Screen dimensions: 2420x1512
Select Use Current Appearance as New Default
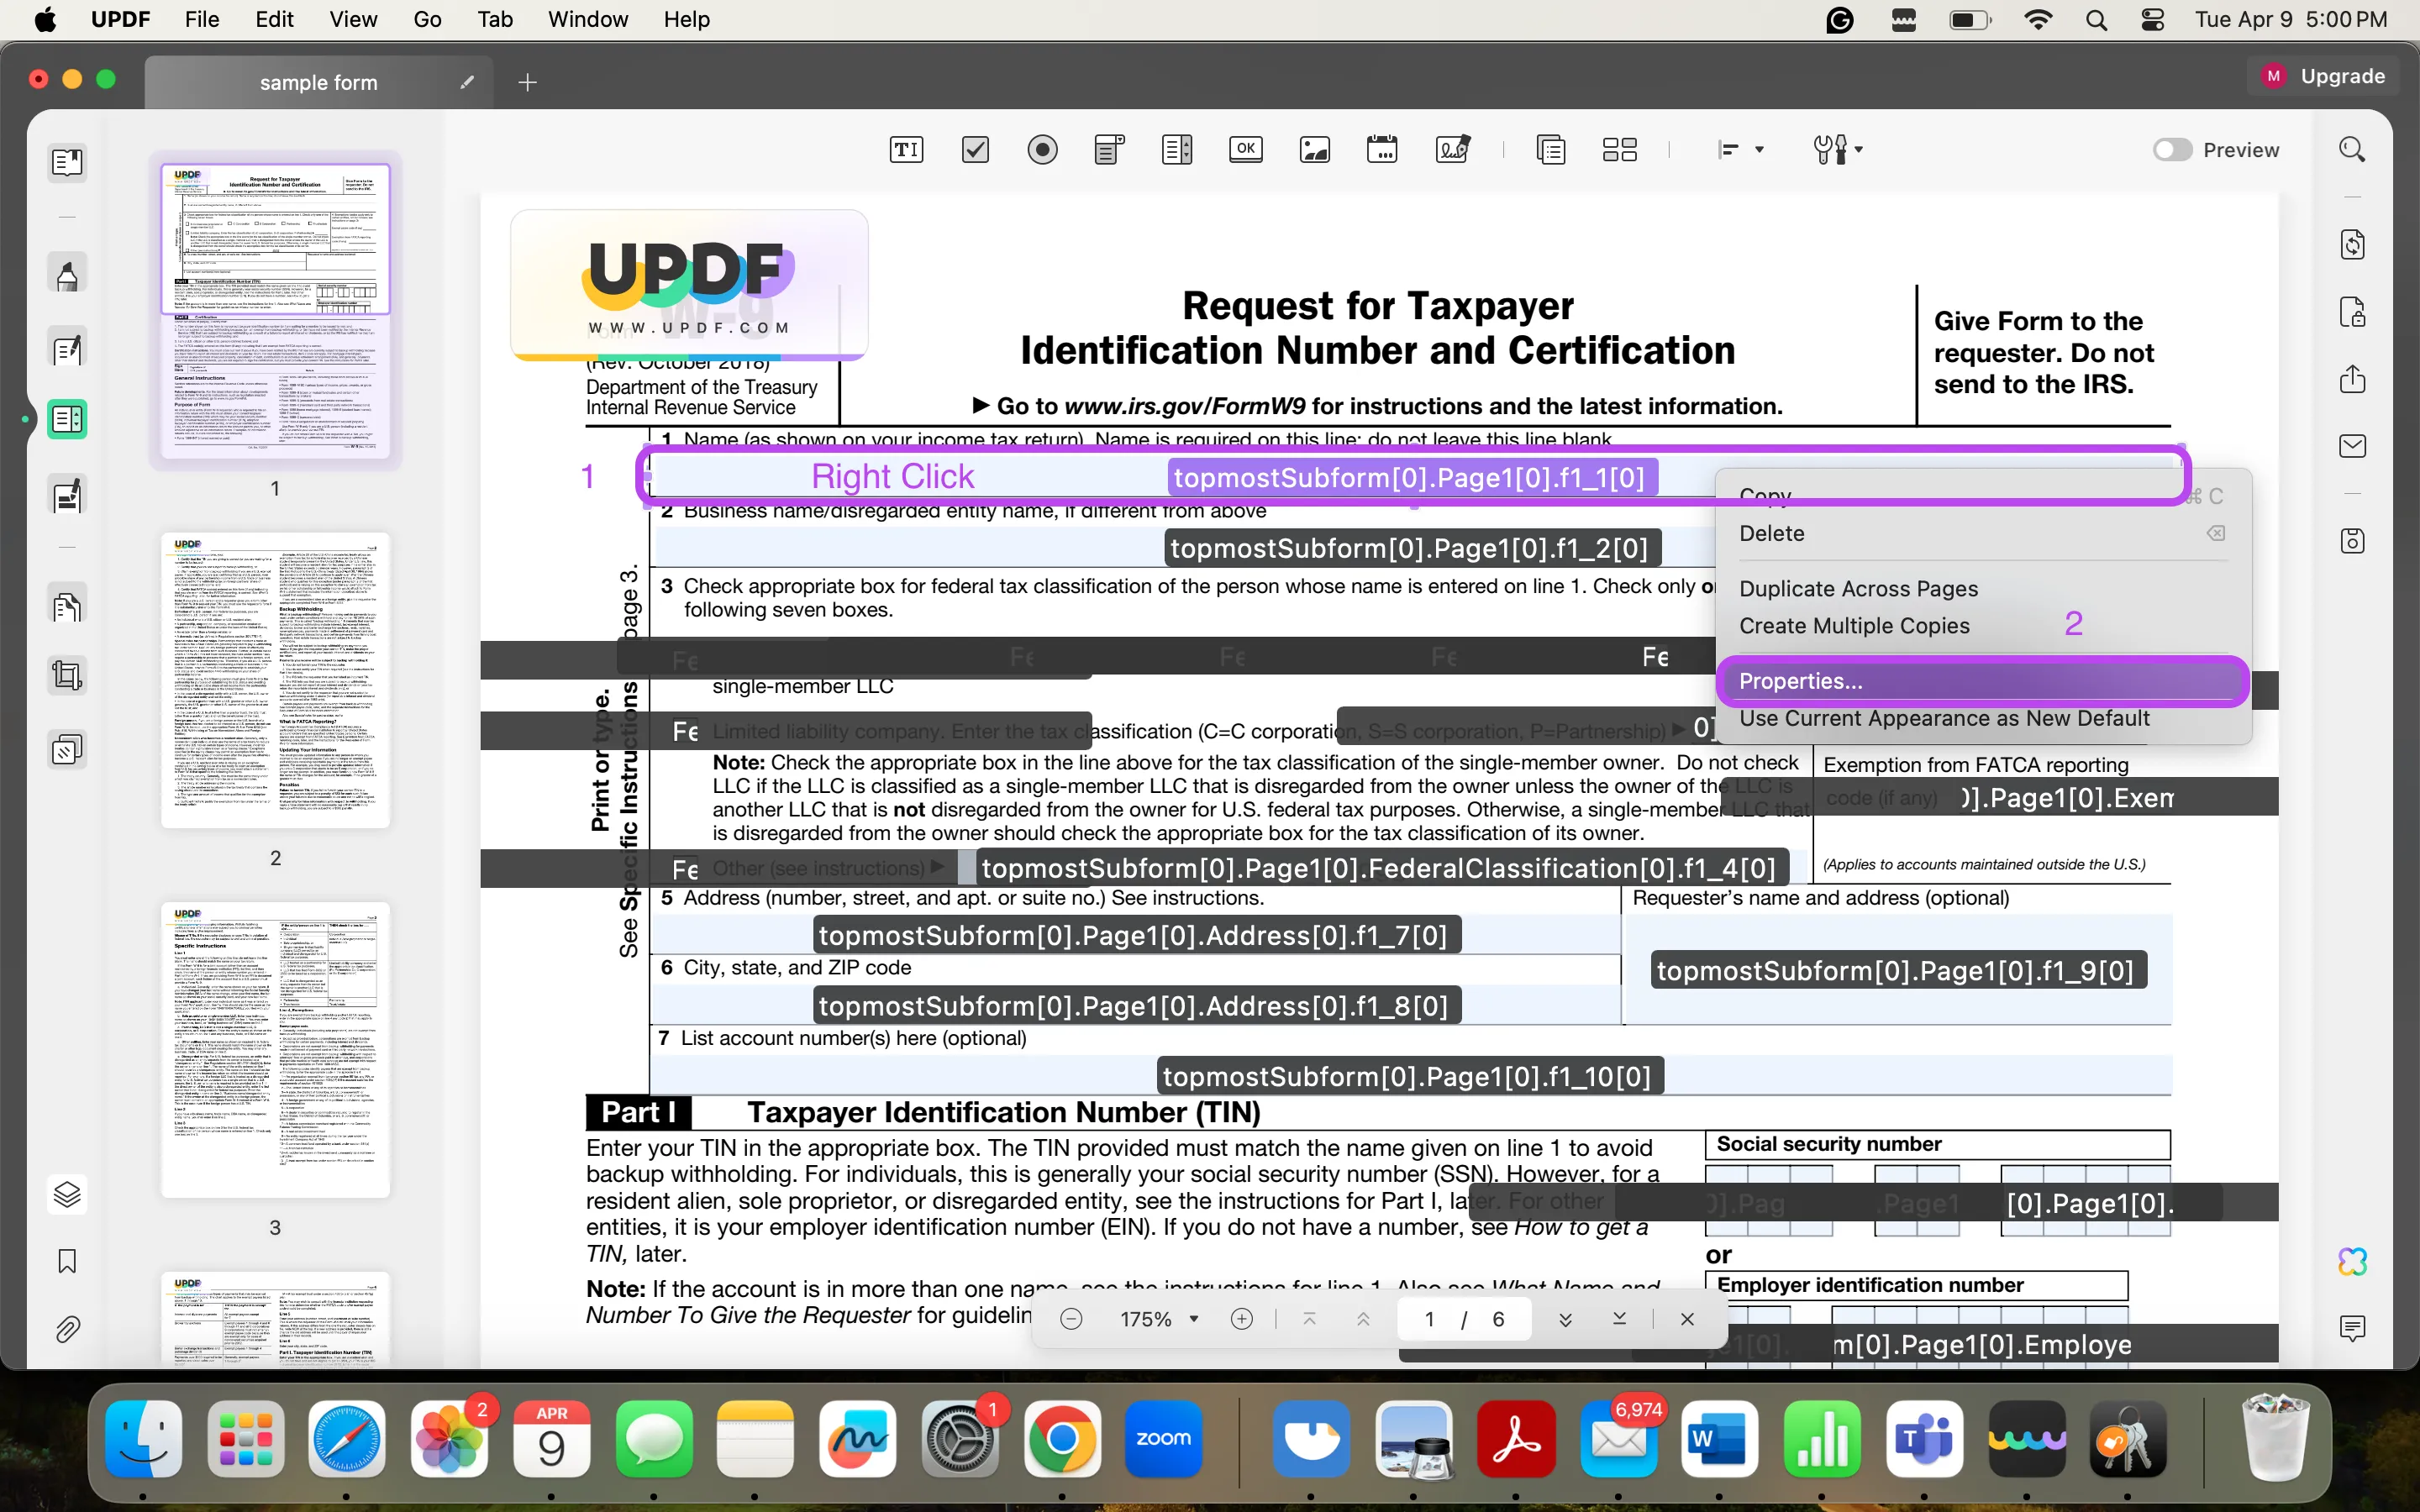click(1946, 717)
